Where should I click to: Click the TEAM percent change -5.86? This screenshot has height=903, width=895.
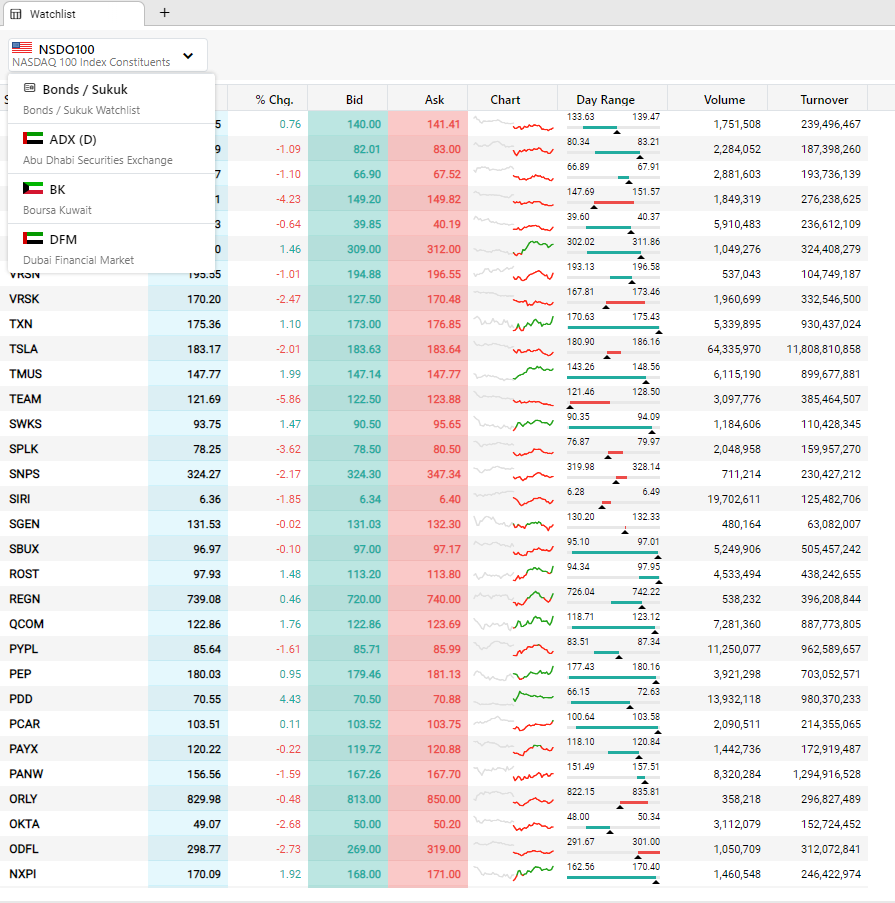coord(289,399)
